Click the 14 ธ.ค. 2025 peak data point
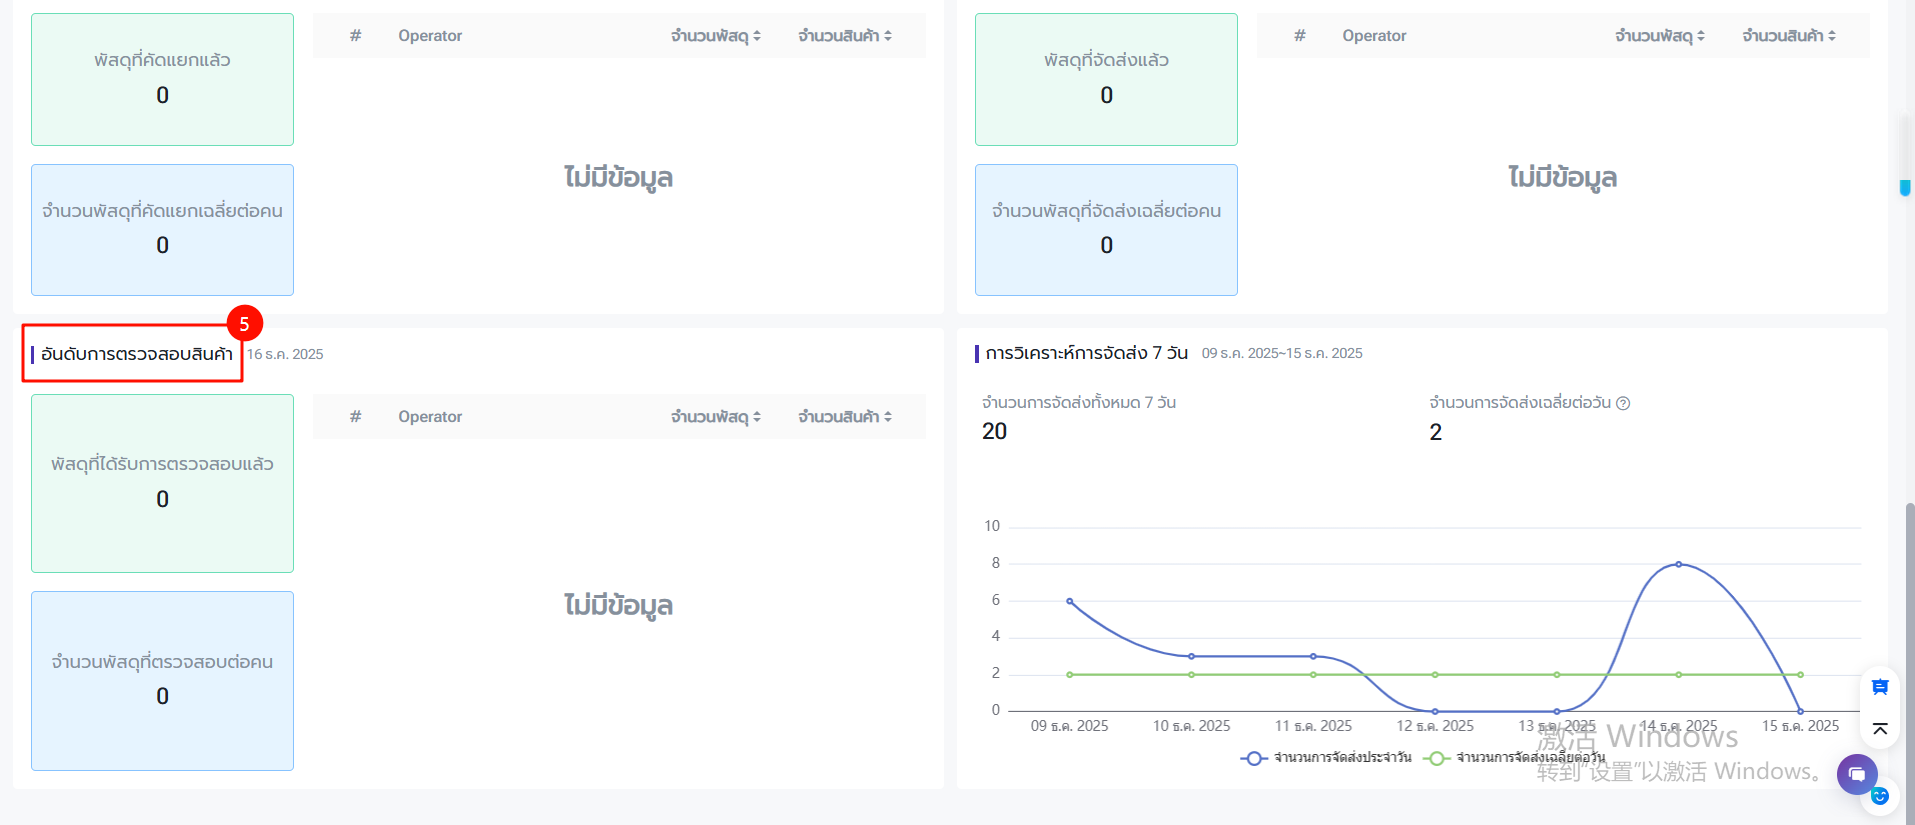 point(1679,564)
